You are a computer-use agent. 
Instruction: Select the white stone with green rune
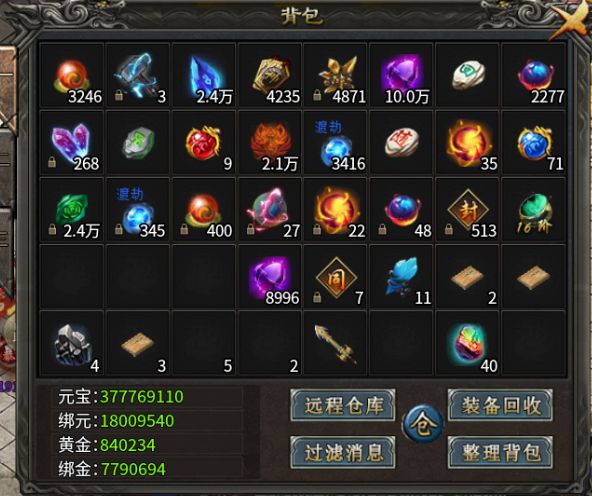pyautogui.click(x=467, y=75)
